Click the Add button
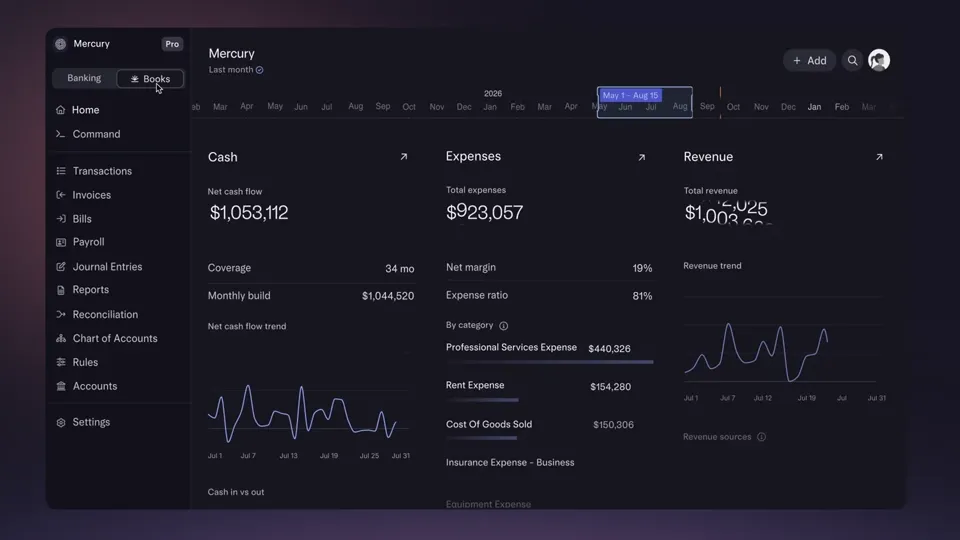 pyautogui.click(x=809, y=60)
